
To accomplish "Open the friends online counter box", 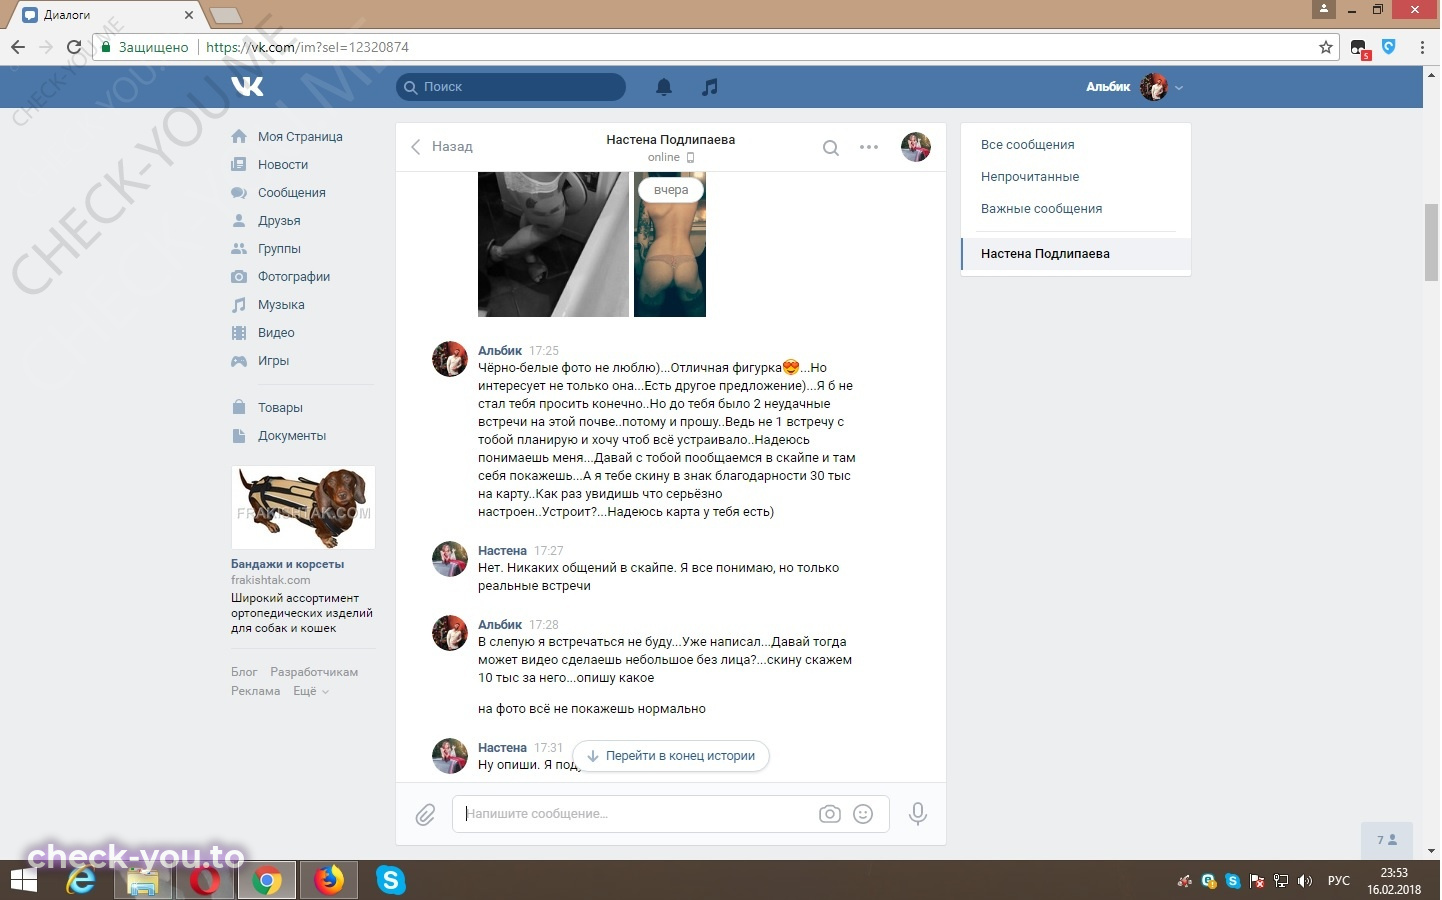I will 1387,840.
